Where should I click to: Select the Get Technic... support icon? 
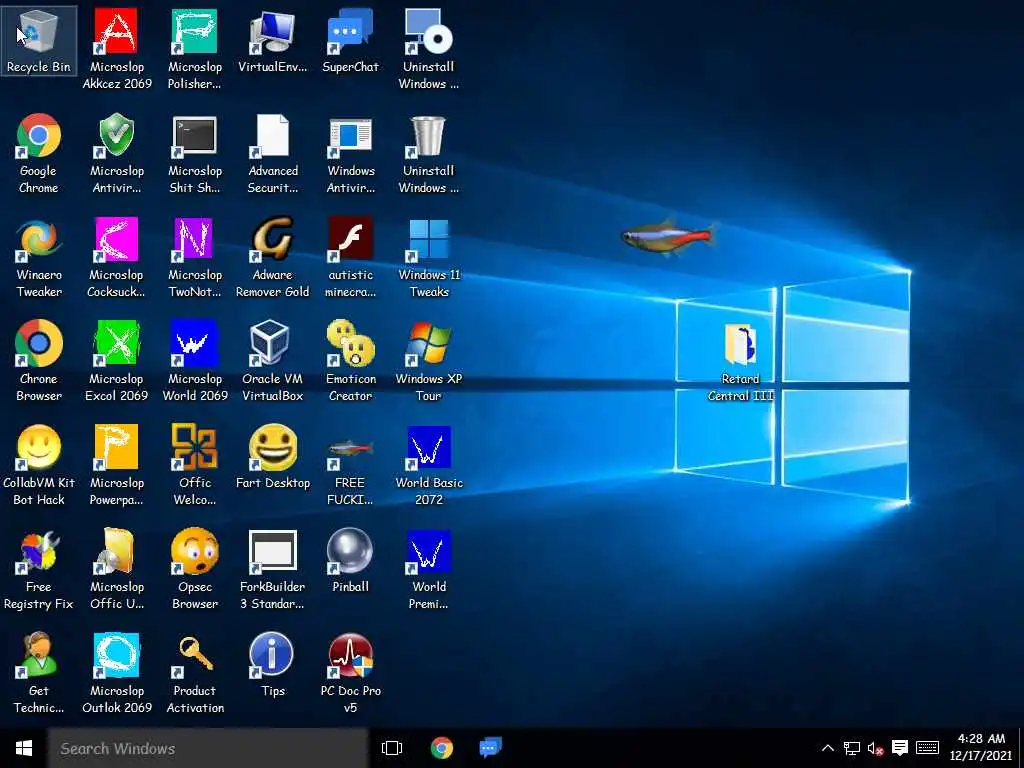pos(39,673)
